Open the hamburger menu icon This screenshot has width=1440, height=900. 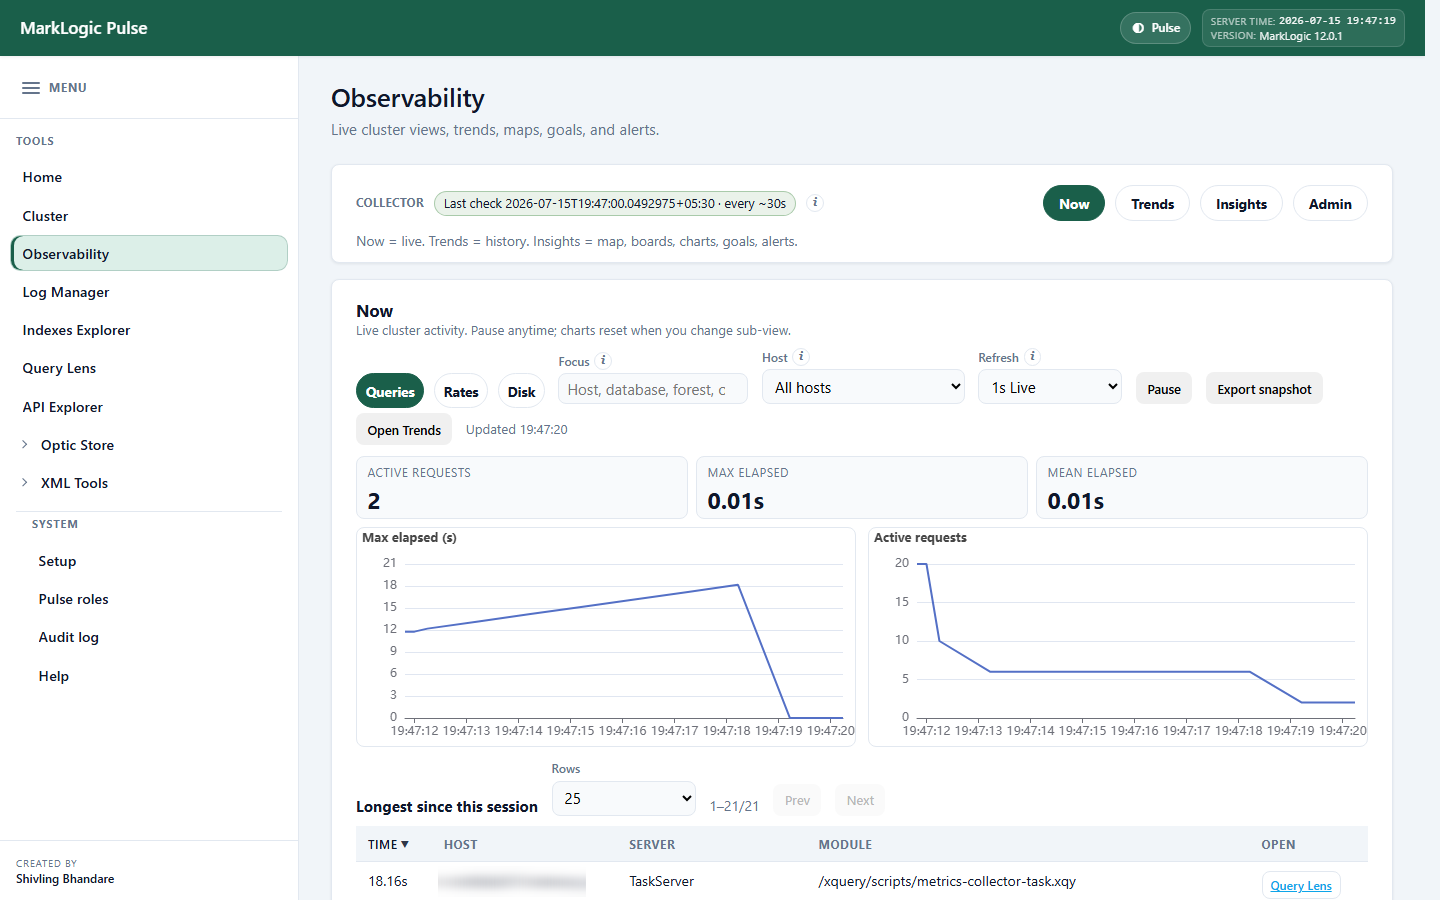point(31,88)
